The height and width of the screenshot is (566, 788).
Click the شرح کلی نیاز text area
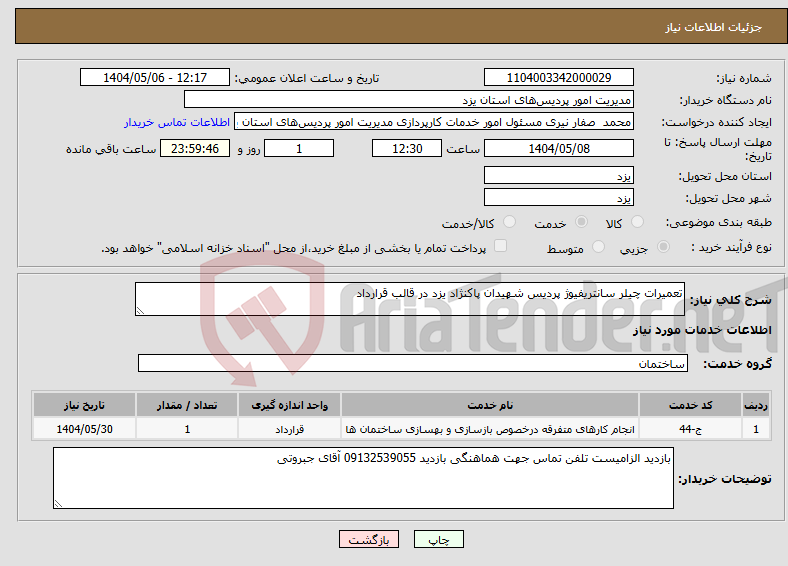410,299
